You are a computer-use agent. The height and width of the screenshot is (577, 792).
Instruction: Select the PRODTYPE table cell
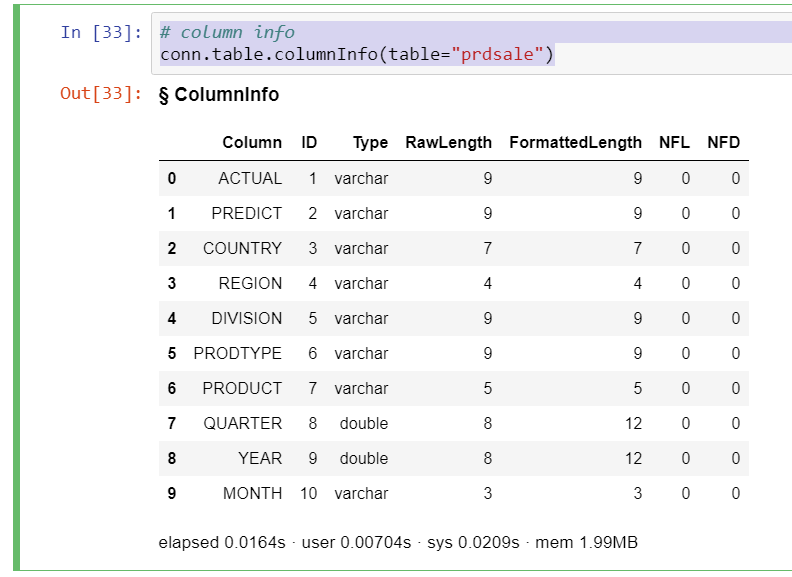point(238,353)
